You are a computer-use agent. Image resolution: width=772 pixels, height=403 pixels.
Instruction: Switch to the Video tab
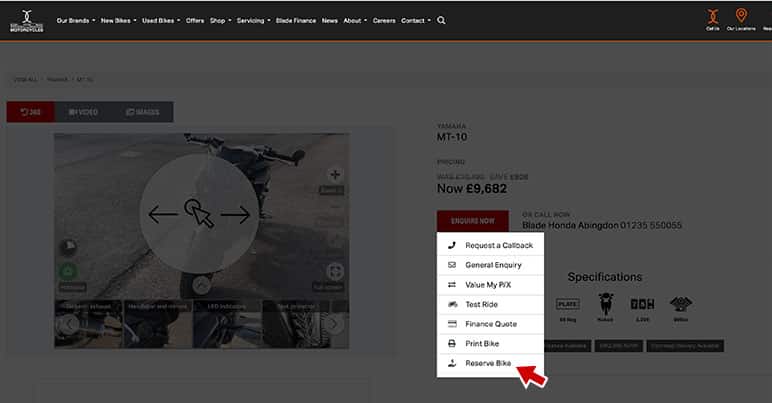point(83,112)
